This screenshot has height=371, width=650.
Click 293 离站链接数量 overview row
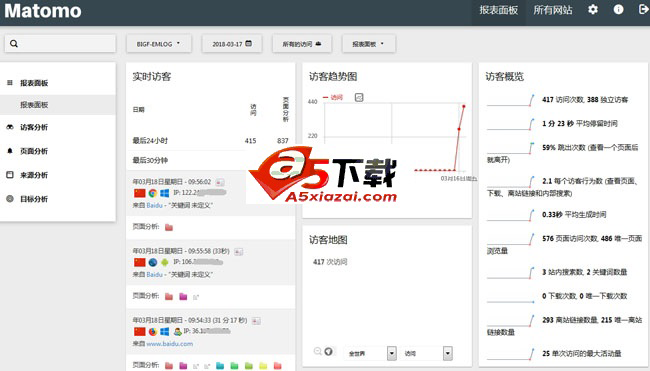coord(563,325)
